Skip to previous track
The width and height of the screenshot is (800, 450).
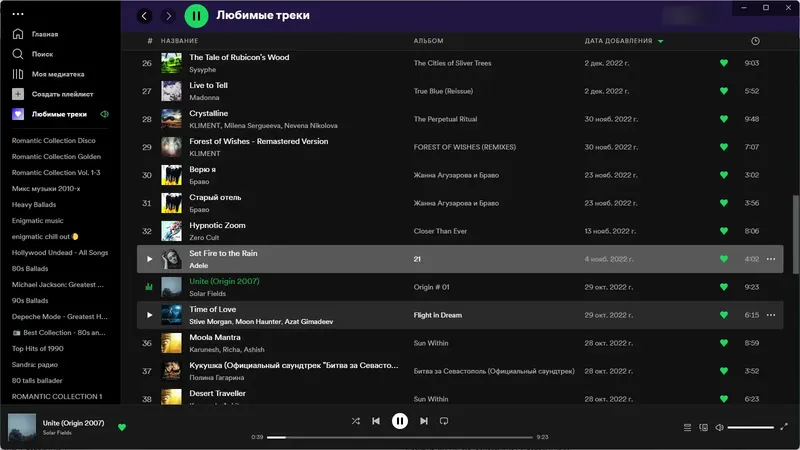point(376,421)
